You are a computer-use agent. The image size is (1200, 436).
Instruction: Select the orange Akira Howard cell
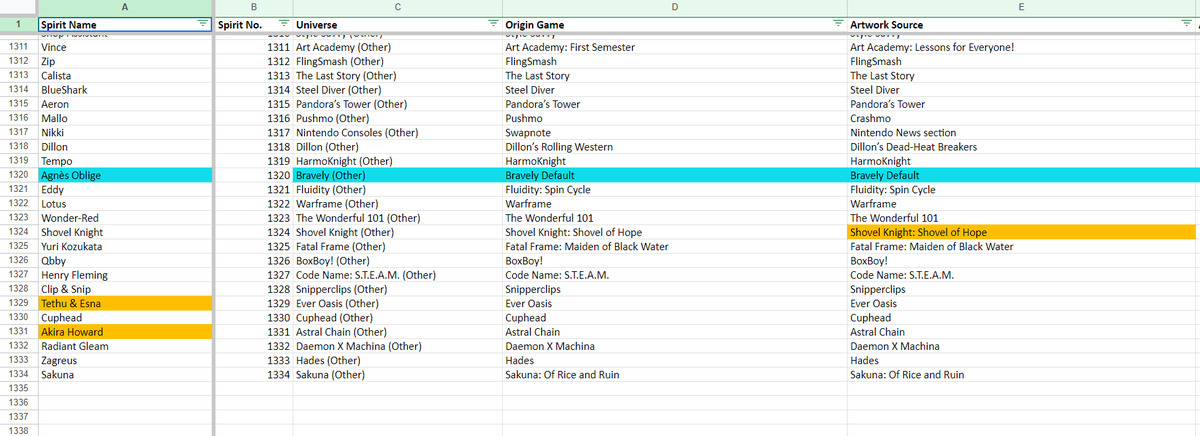pyautogui.click(x=124, y=331)
